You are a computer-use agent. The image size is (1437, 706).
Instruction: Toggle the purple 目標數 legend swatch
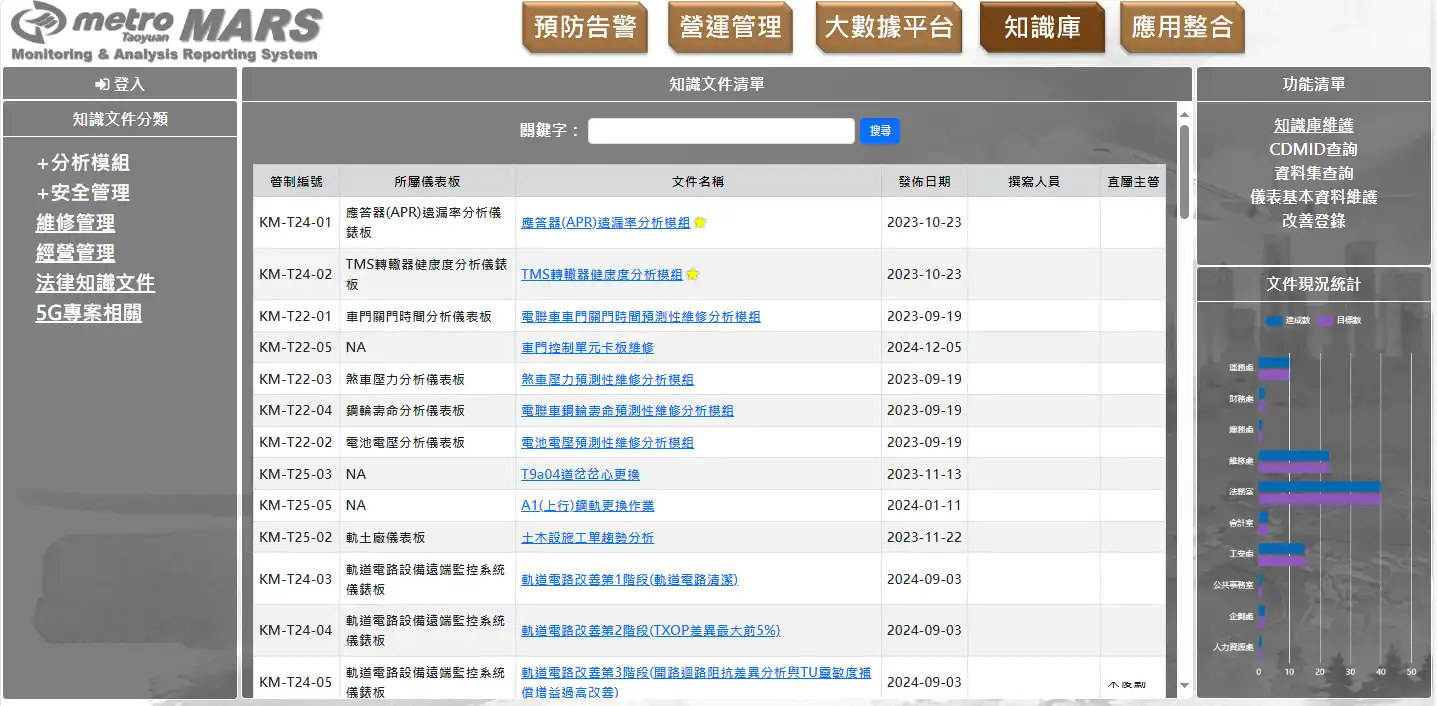tap(1326, 320)
